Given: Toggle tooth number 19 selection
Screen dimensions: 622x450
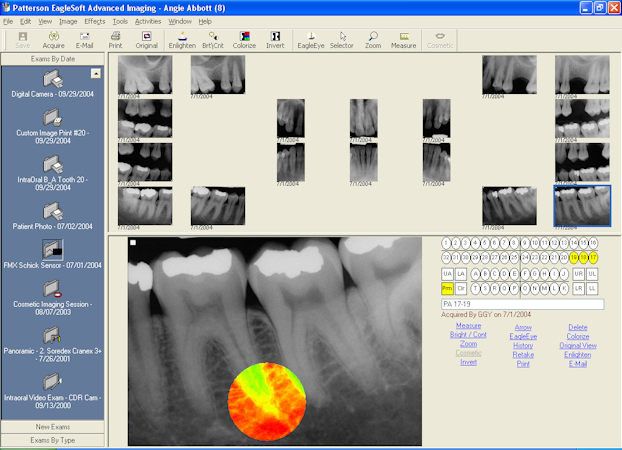Looking at the screenshot, I should pos(574,258).
